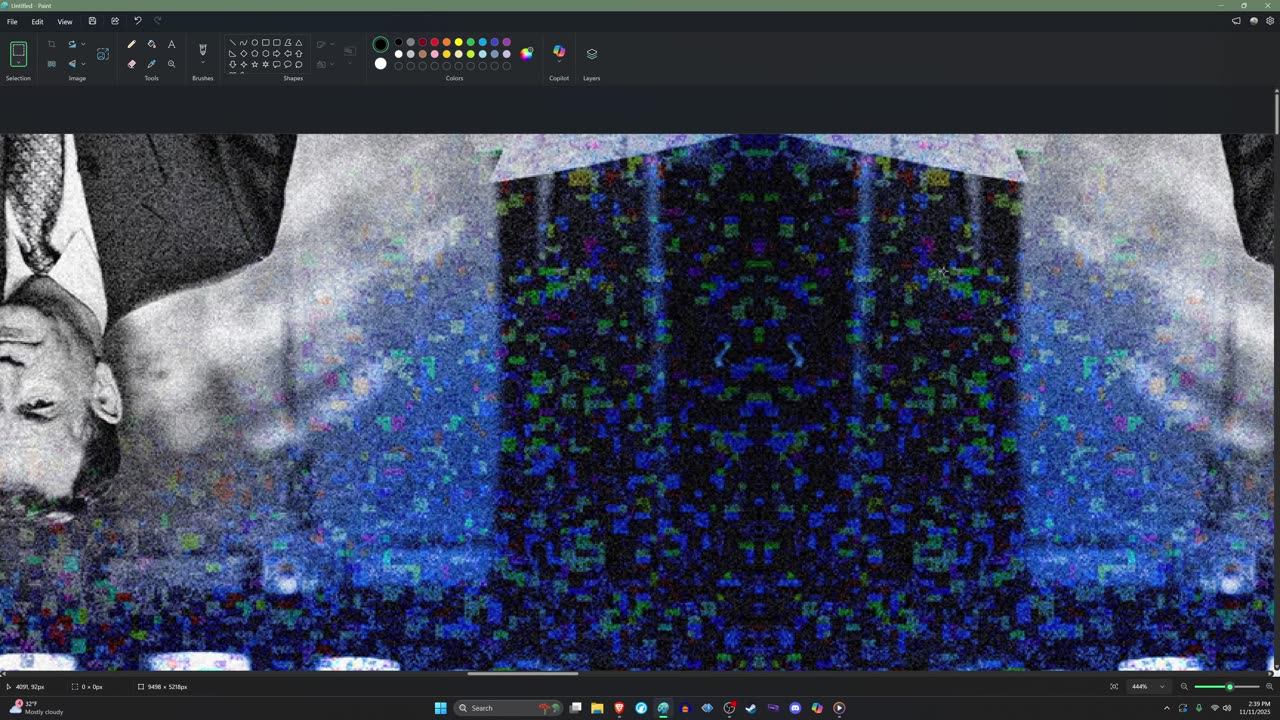This screenshot has width=1280, height=720.
Task: Expand the Selection options dropdown
Action: click(x=18, y=64)
